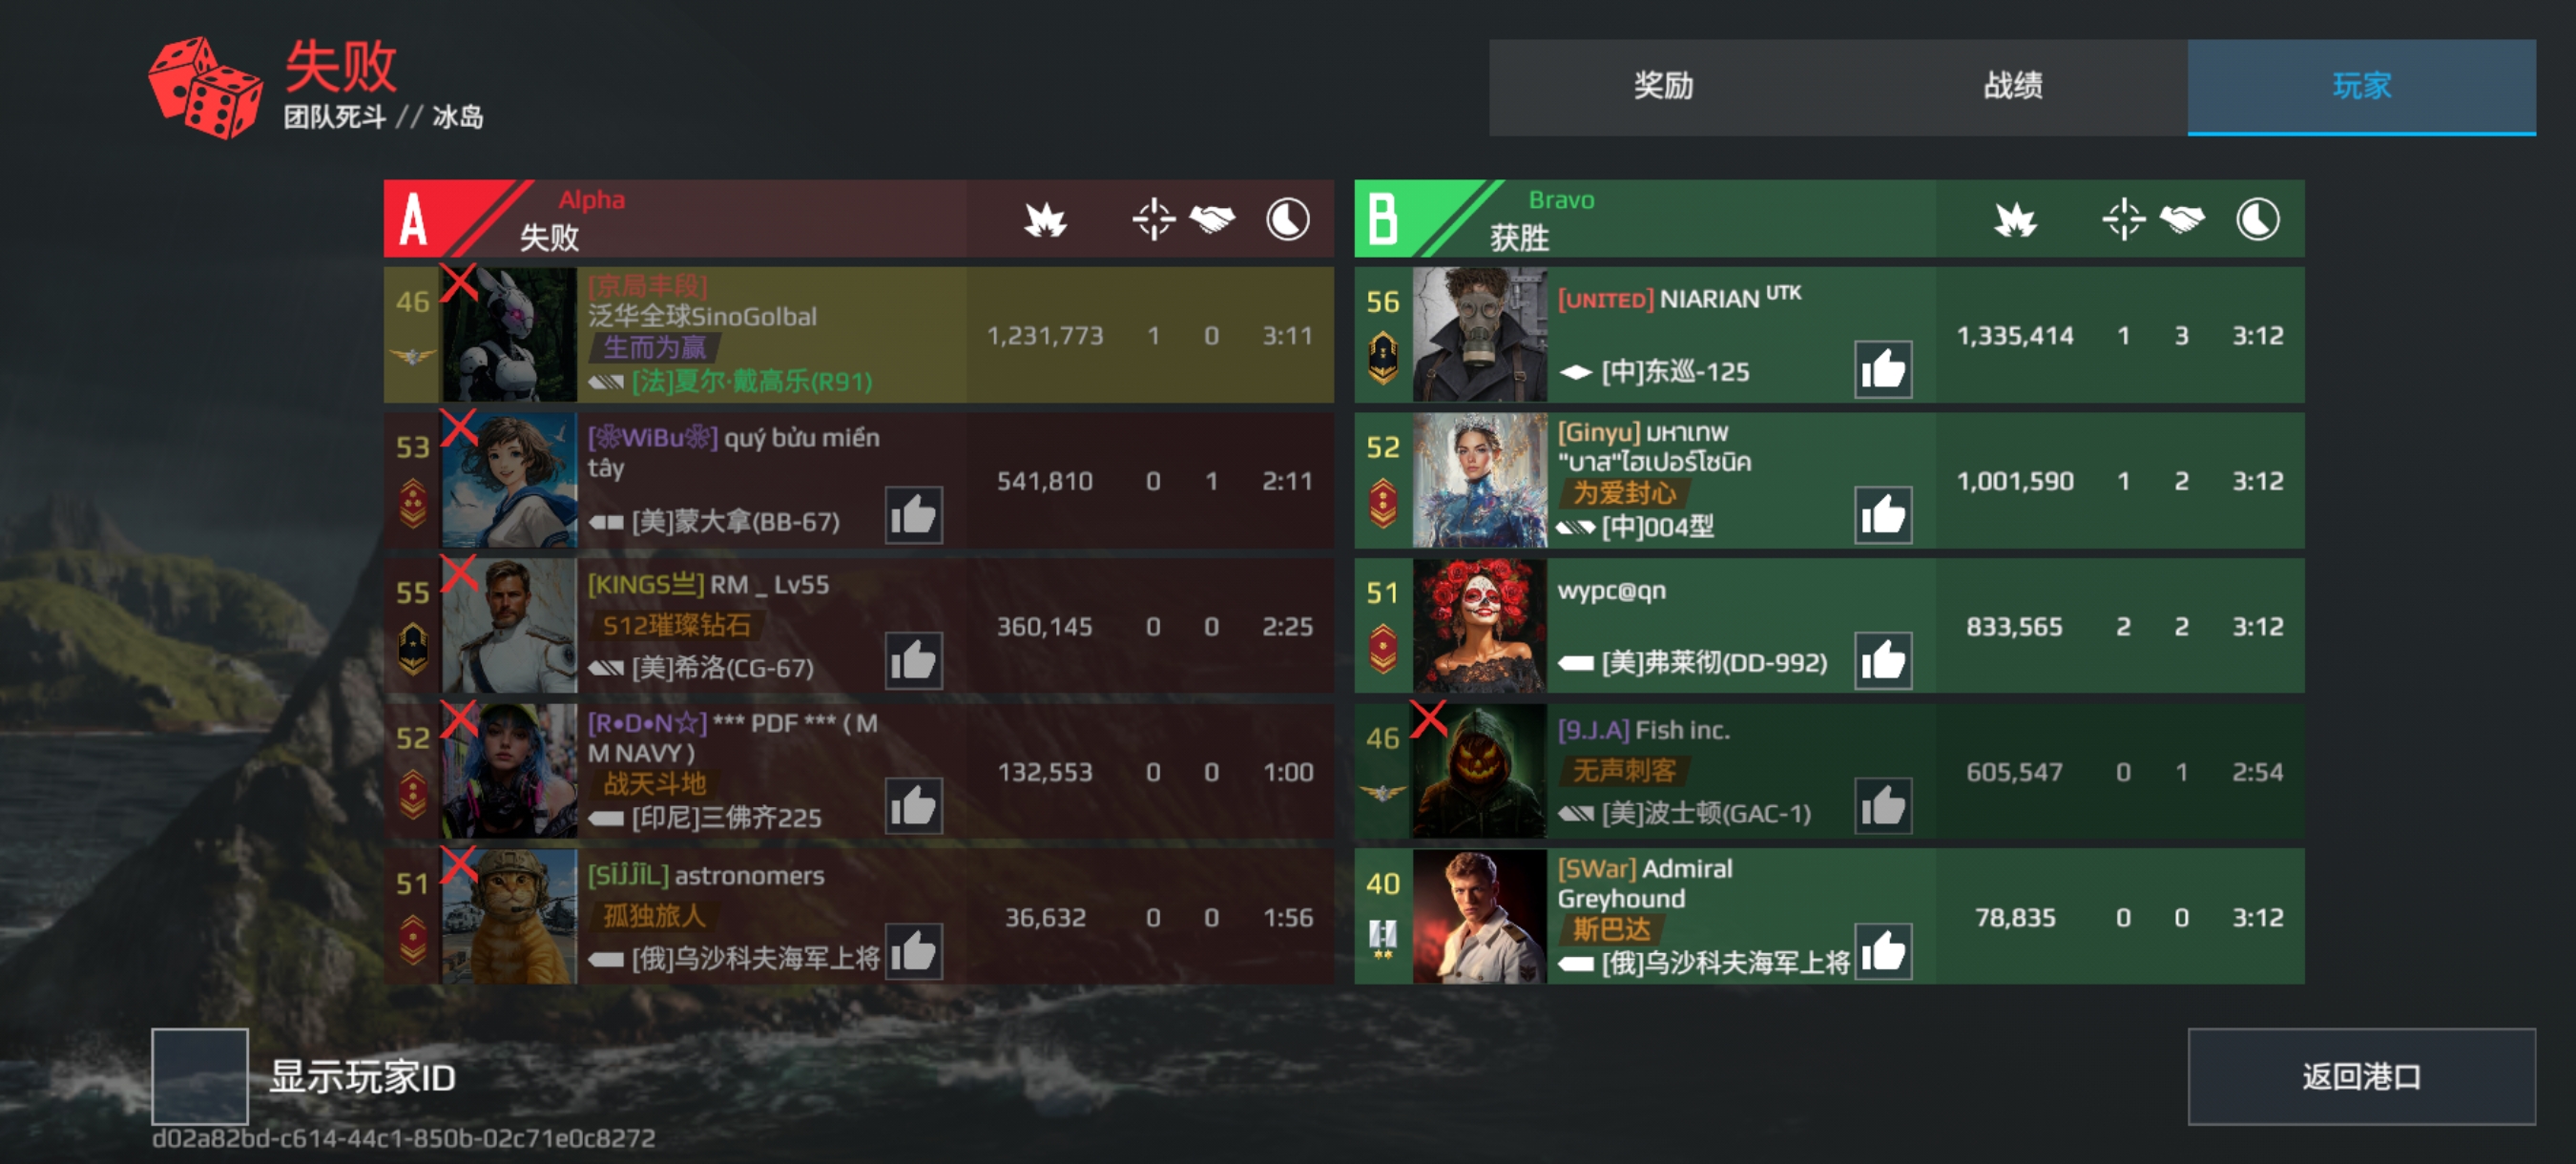Viewport: 2576px width, 1164px height.
Task: Click the 返回港口 button
Action: 2361,1076
